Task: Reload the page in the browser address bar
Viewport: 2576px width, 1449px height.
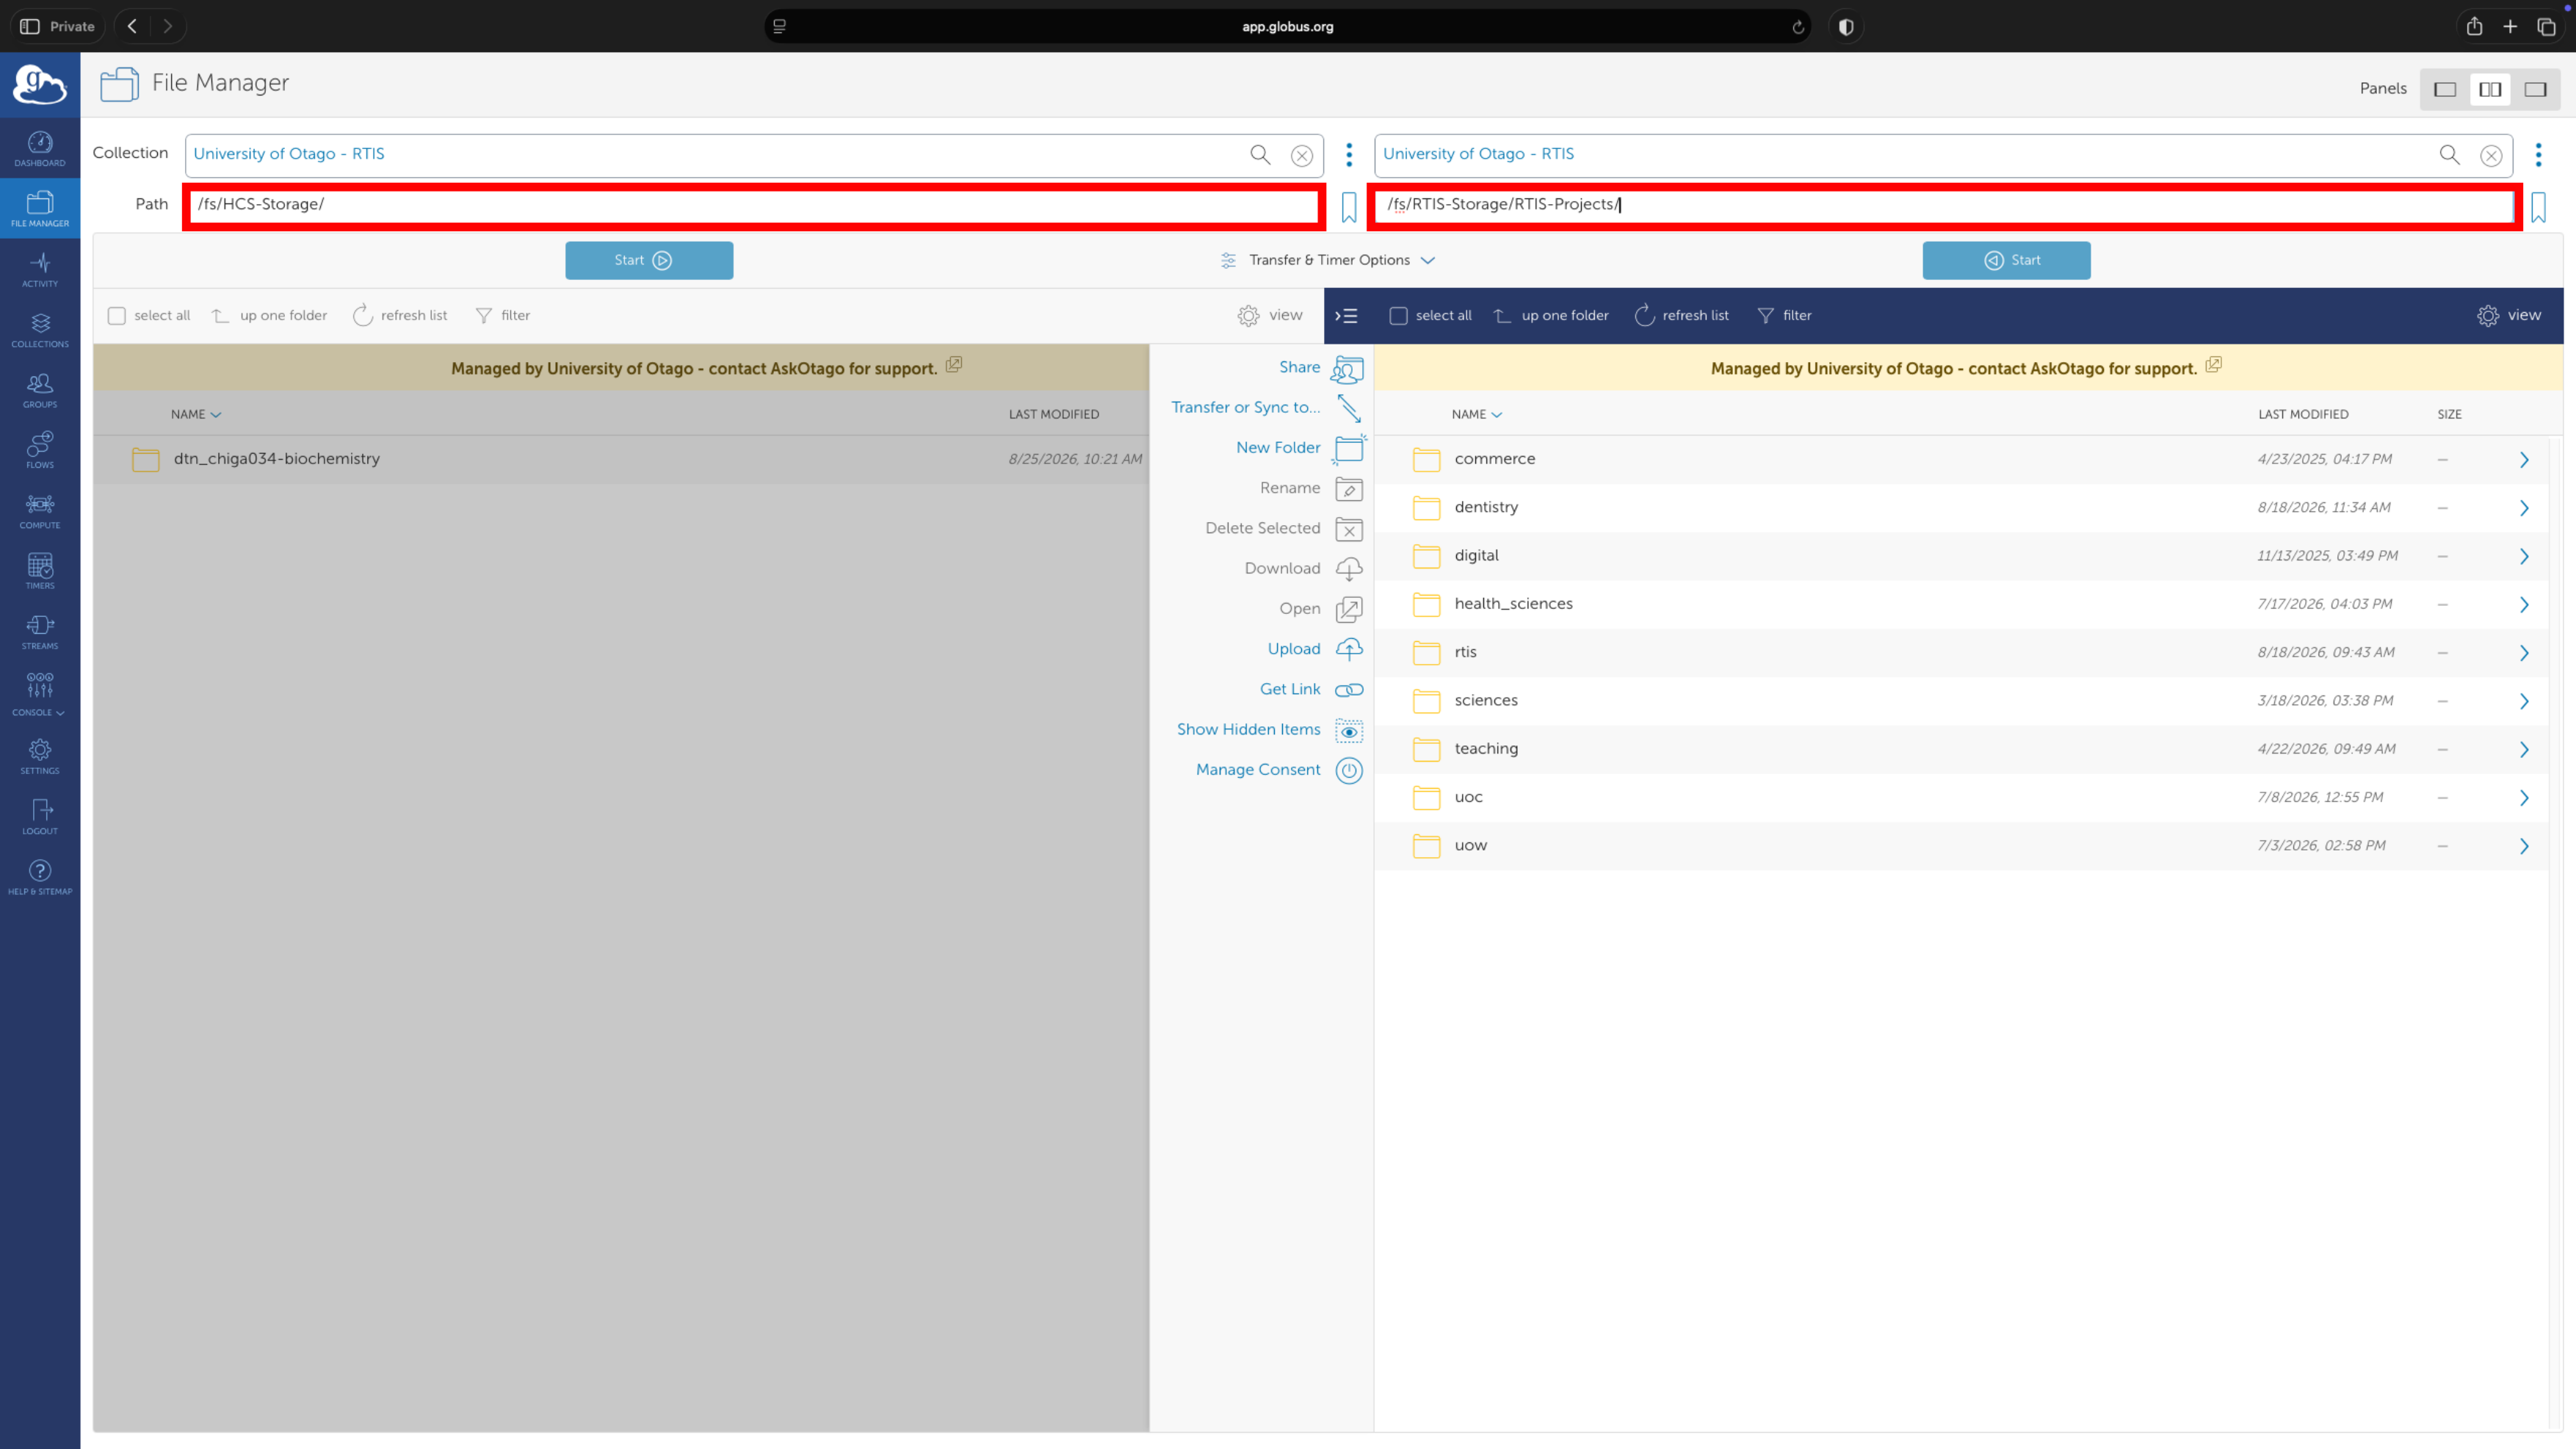Action: [1798, 27]
